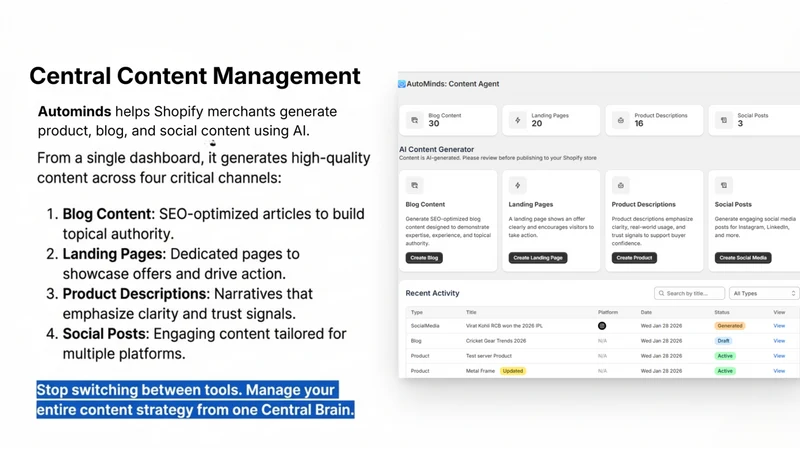
Task: Click the AutoMinds app logo icon
Action: point(402,84)
